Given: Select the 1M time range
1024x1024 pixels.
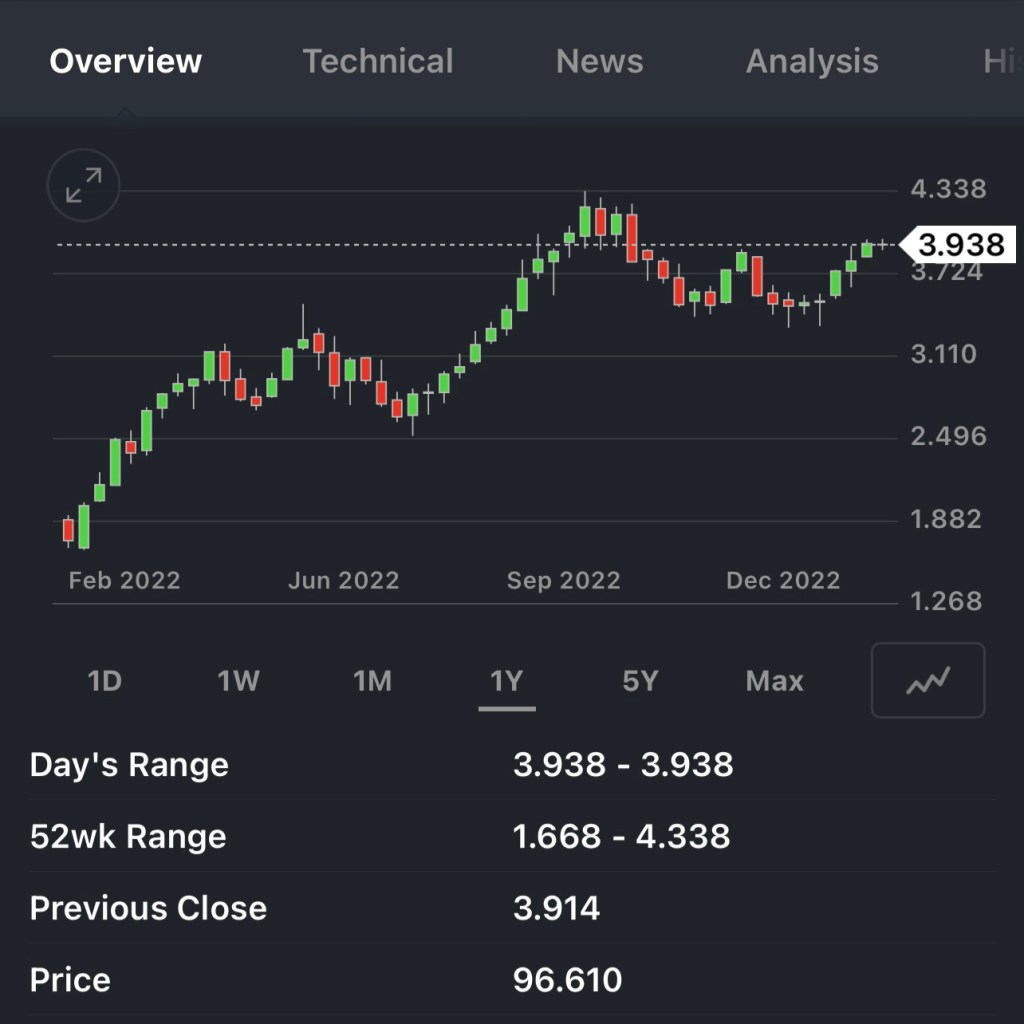Looking at the screenshot, I should (372, 681).
